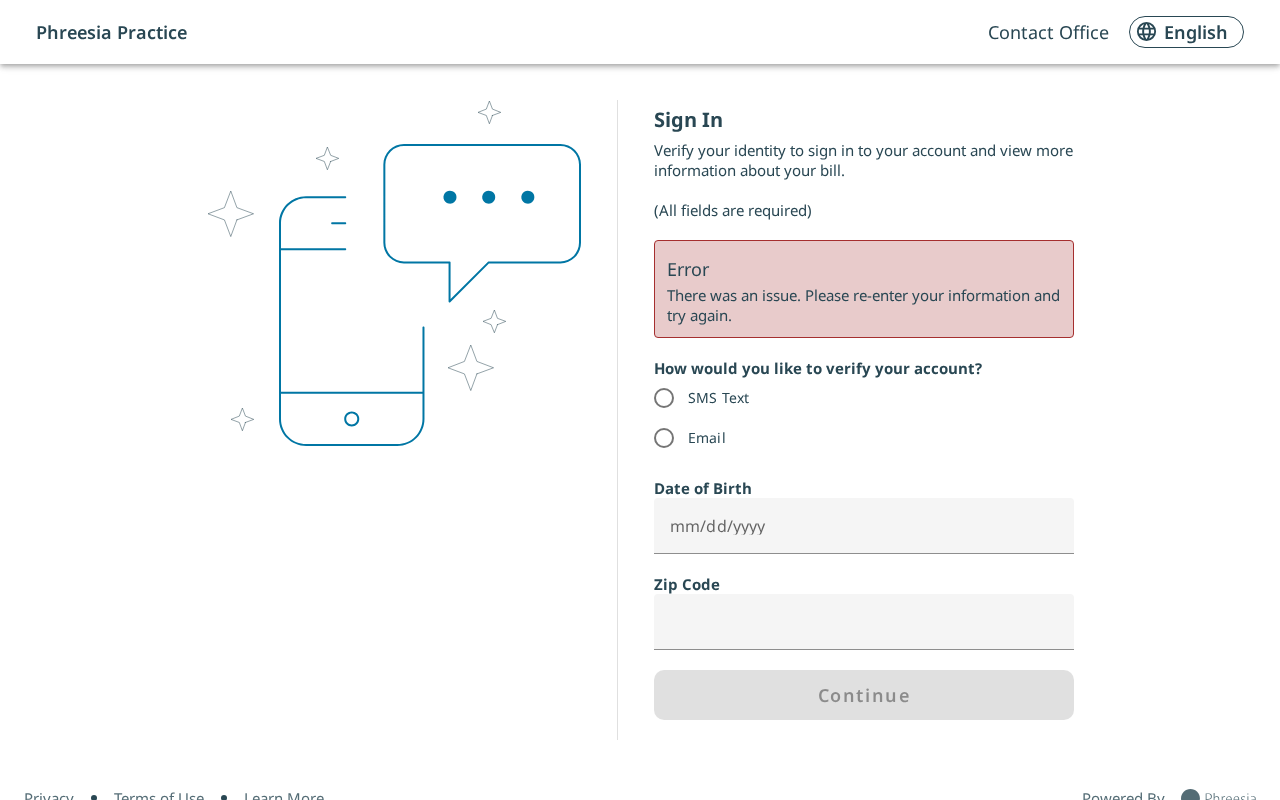1280x800 pixels.
Task: Click the Phreesia Practice header title
Action: pyautogui.click(x=111, y=32)
